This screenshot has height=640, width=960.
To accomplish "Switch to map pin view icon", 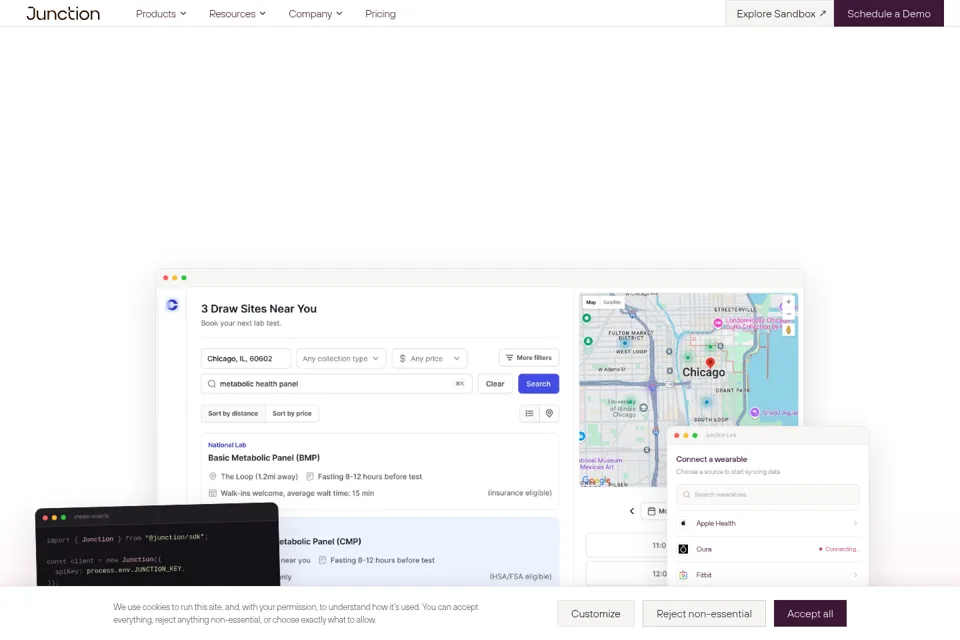I will coord(549,413).
